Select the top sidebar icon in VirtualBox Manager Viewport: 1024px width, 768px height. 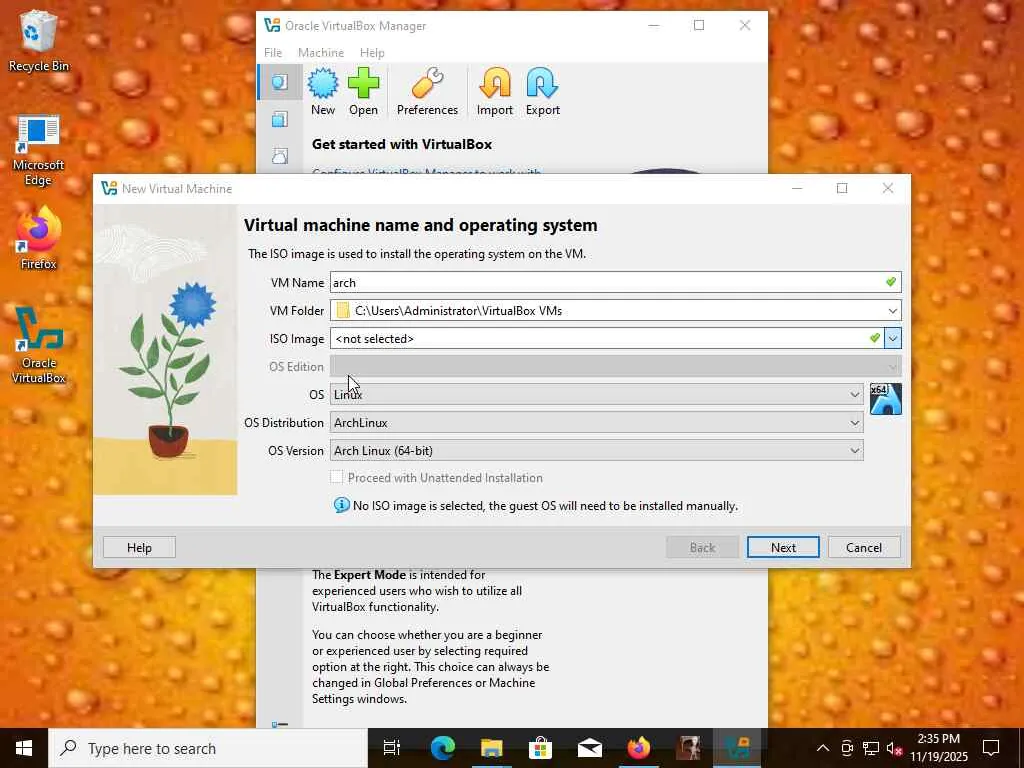pyautogui.click(x=280, y=82)
